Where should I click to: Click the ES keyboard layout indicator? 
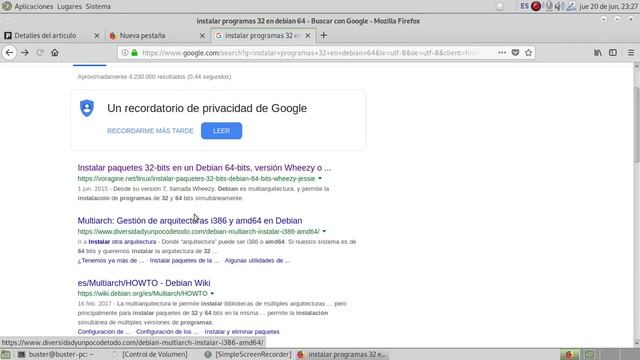coord(524,6)
